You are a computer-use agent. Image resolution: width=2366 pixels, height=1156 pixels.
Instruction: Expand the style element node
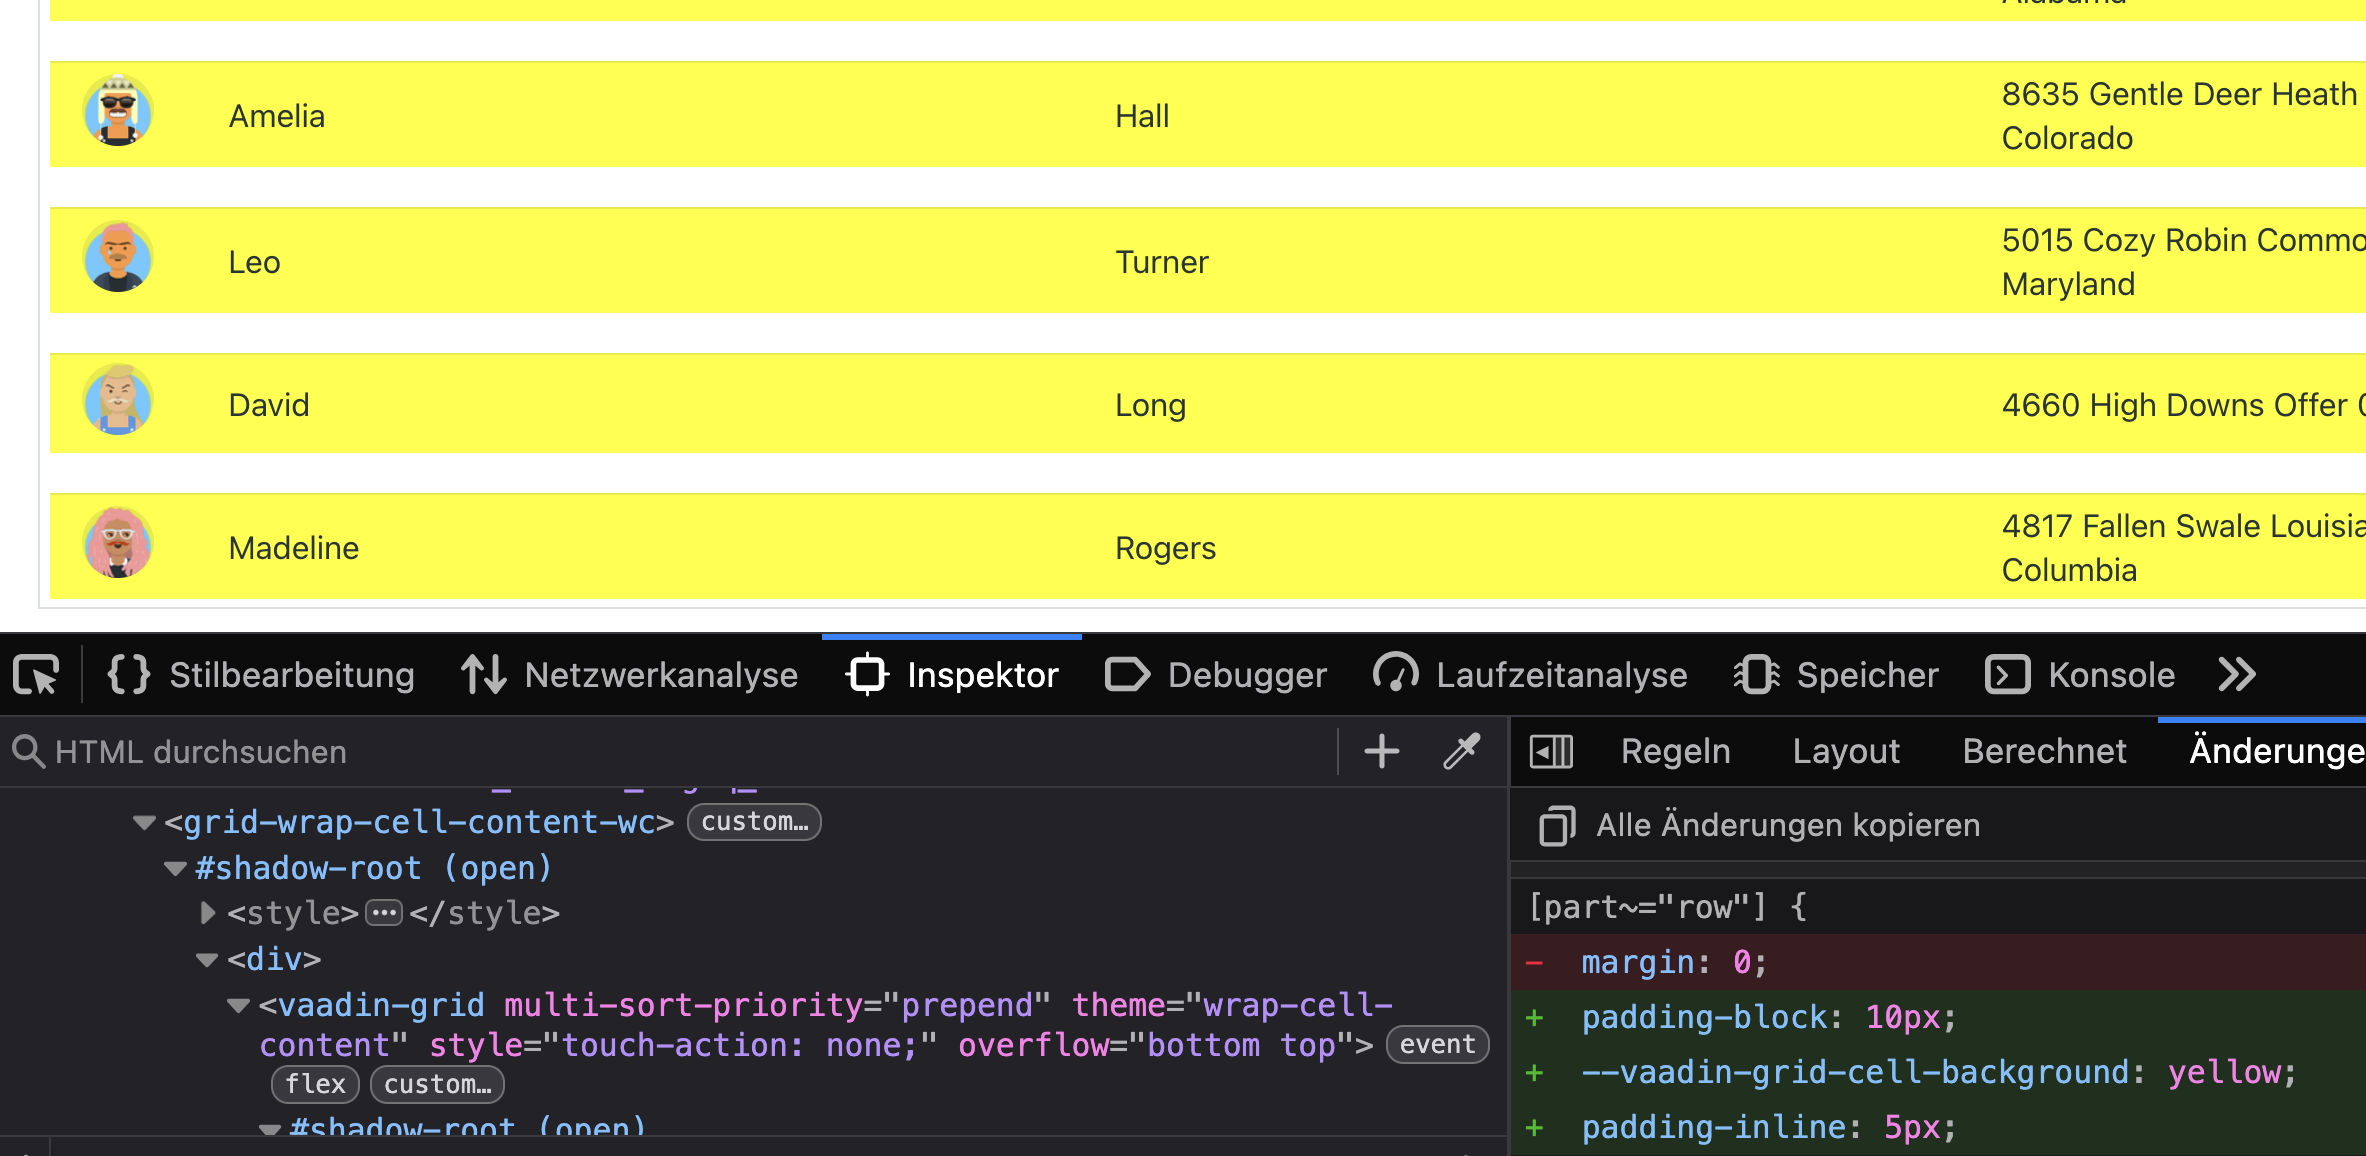(x=207, y=912)
